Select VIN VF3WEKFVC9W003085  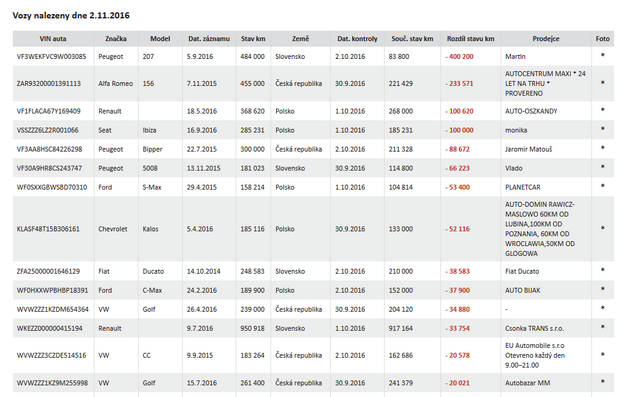(x=51, y=57)
